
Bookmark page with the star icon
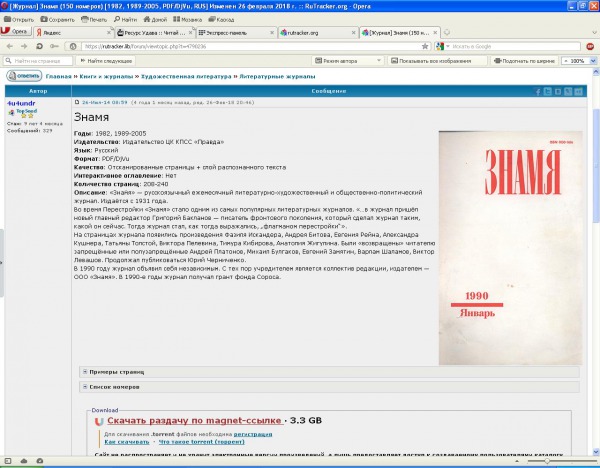[425, 46]
